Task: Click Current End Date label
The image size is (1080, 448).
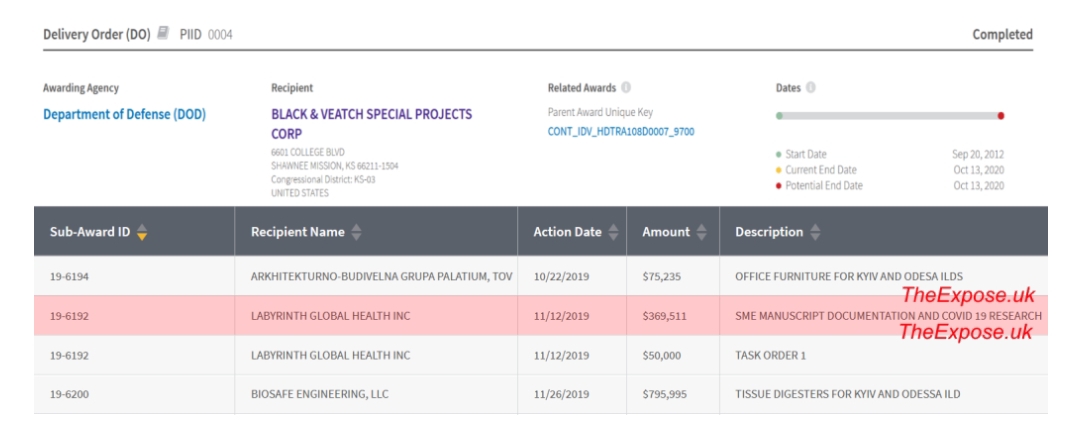Action: [x=821, y=170]
